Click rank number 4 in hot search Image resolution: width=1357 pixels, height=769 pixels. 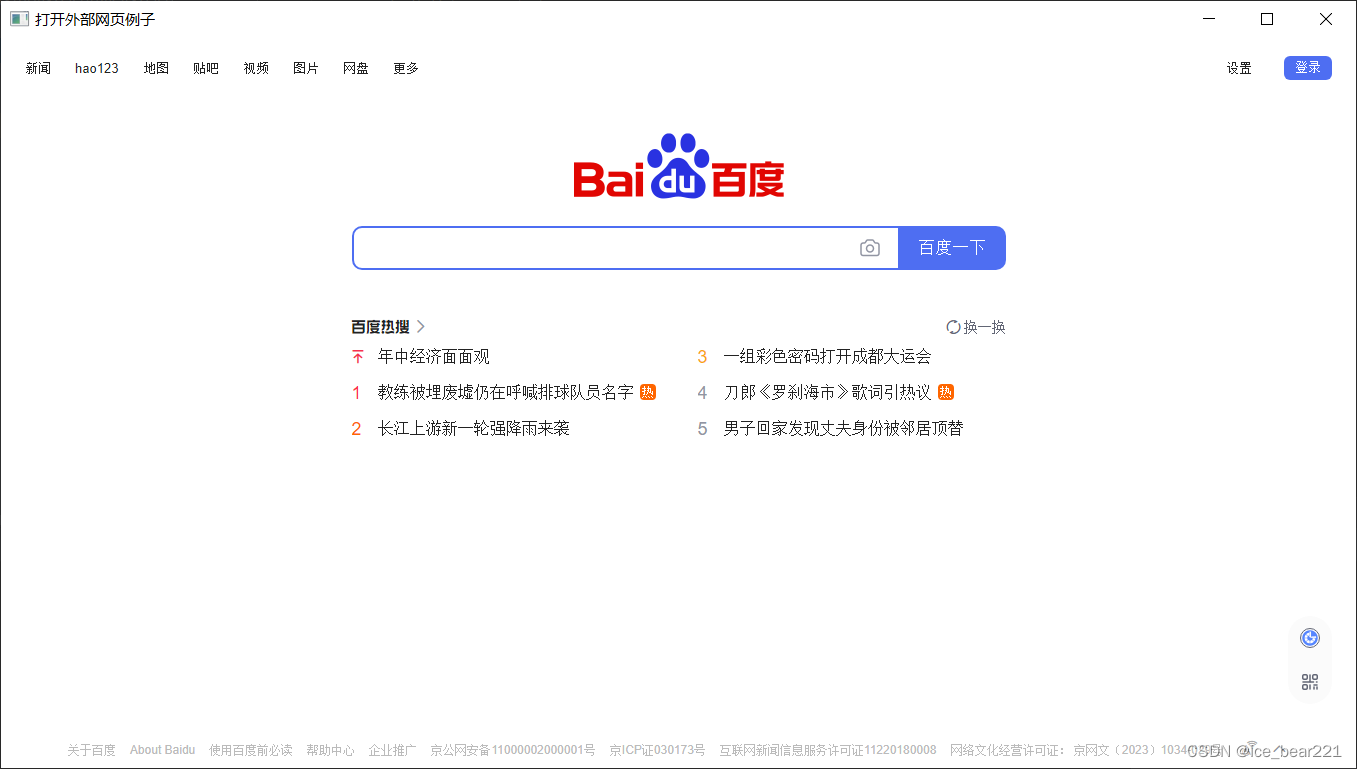pos(702,393)
